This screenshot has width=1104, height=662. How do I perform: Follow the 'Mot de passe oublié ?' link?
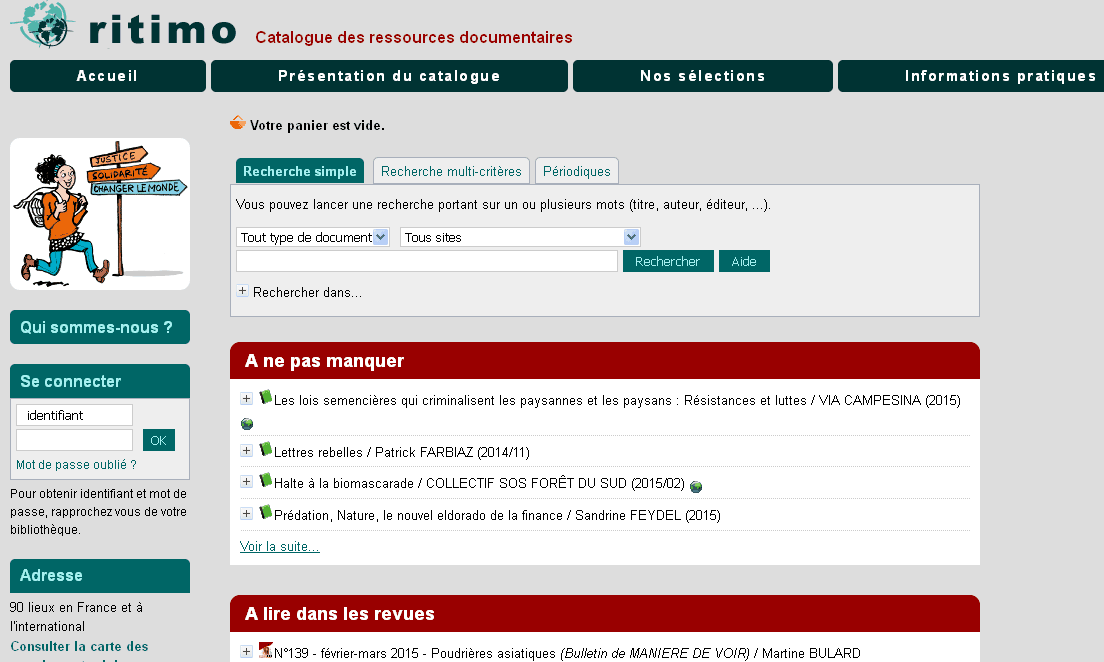tap(76, 465)
